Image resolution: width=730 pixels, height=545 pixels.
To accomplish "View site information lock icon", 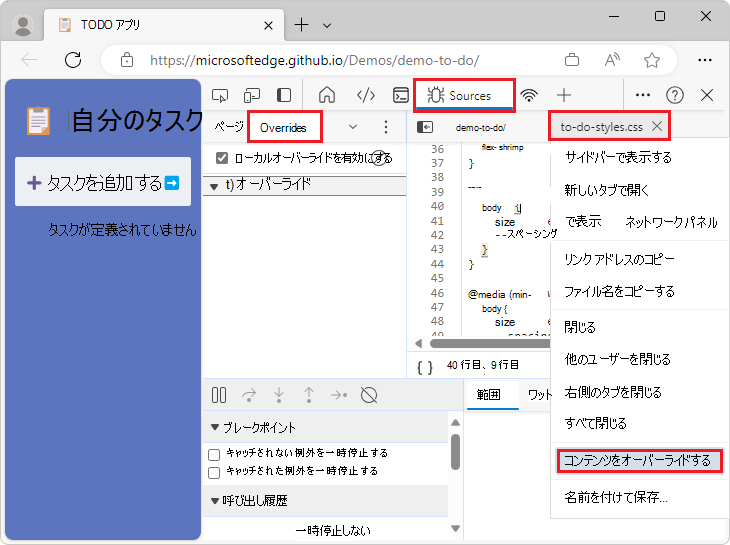I will [x=127, y=60].
